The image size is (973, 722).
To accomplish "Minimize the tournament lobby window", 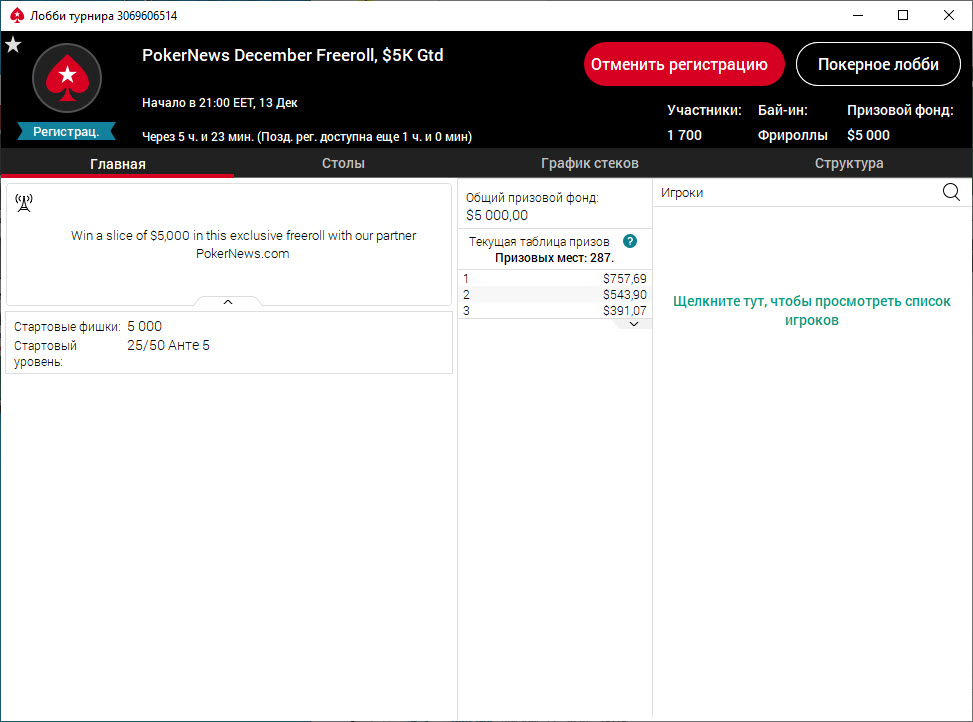I will 858,16.
